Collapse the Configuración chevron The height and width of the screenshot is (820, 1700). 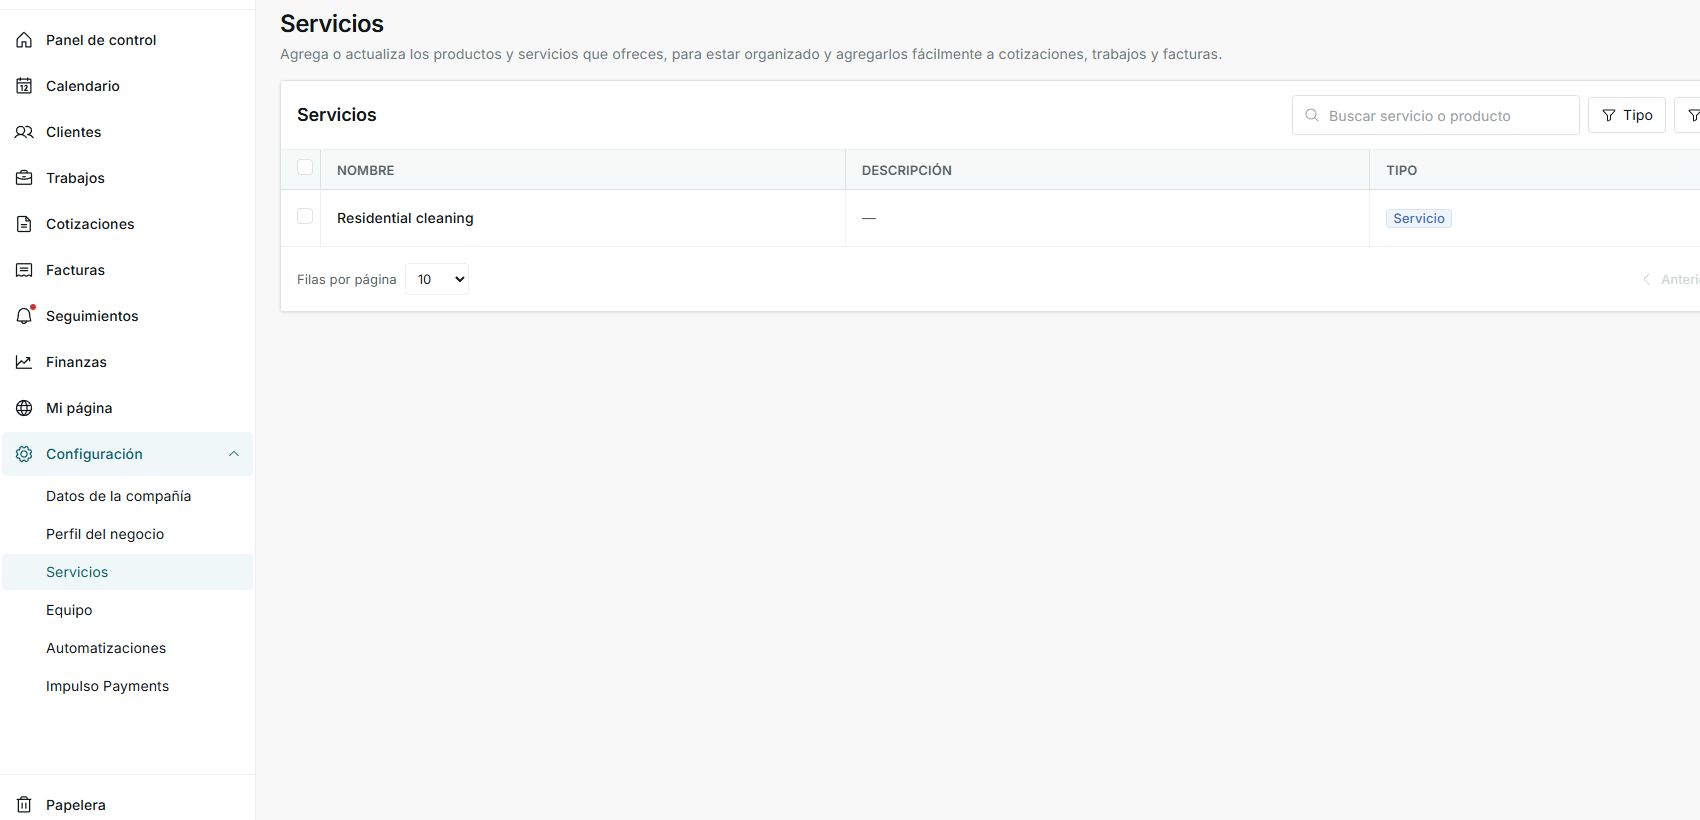[x=234, y=454]
